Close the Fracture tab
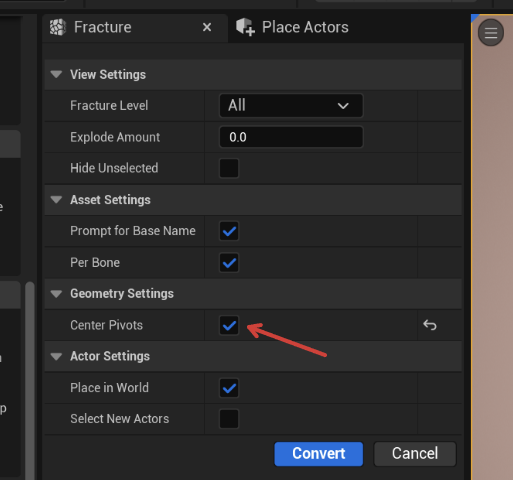Image resolution: width=513 pixels, height=480 pixels. tap(207, 27)
